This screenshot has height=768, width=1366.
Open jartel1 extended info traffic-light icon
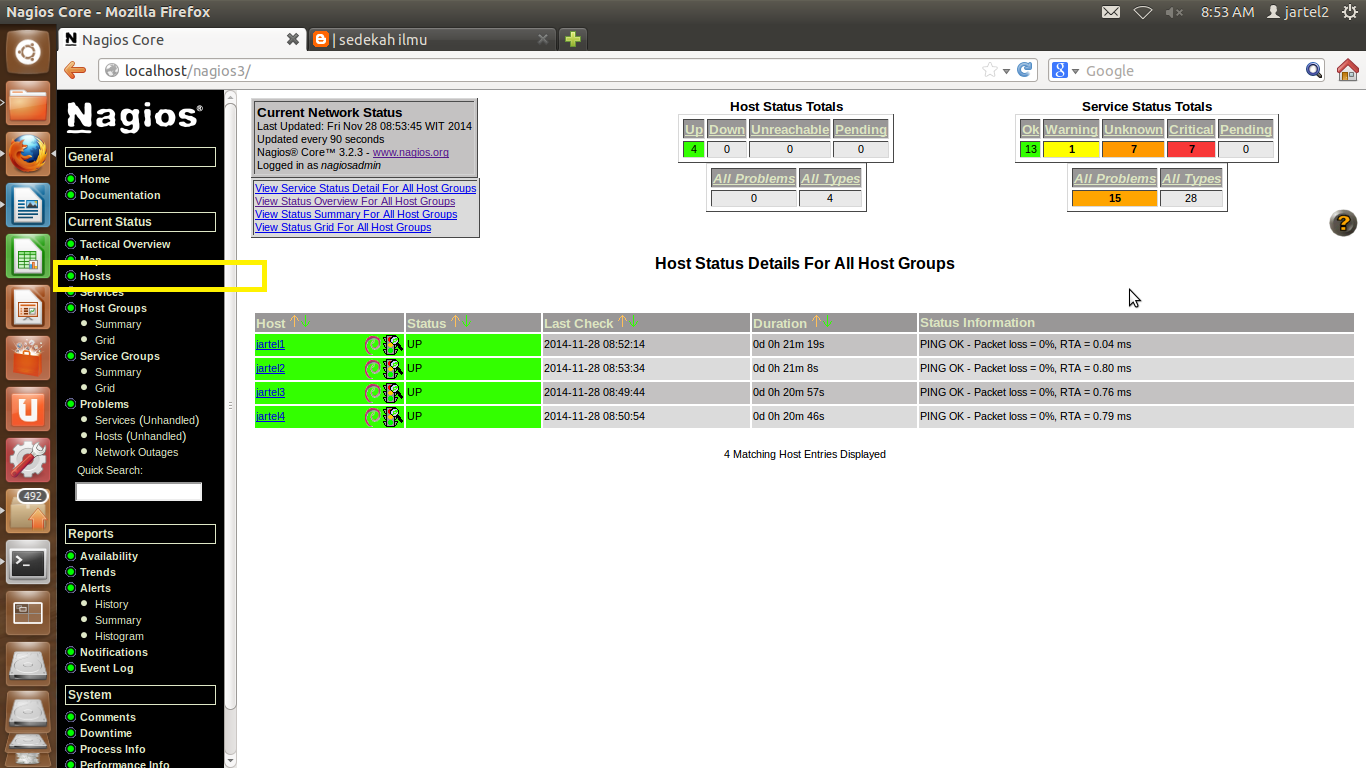coord(392,344)
